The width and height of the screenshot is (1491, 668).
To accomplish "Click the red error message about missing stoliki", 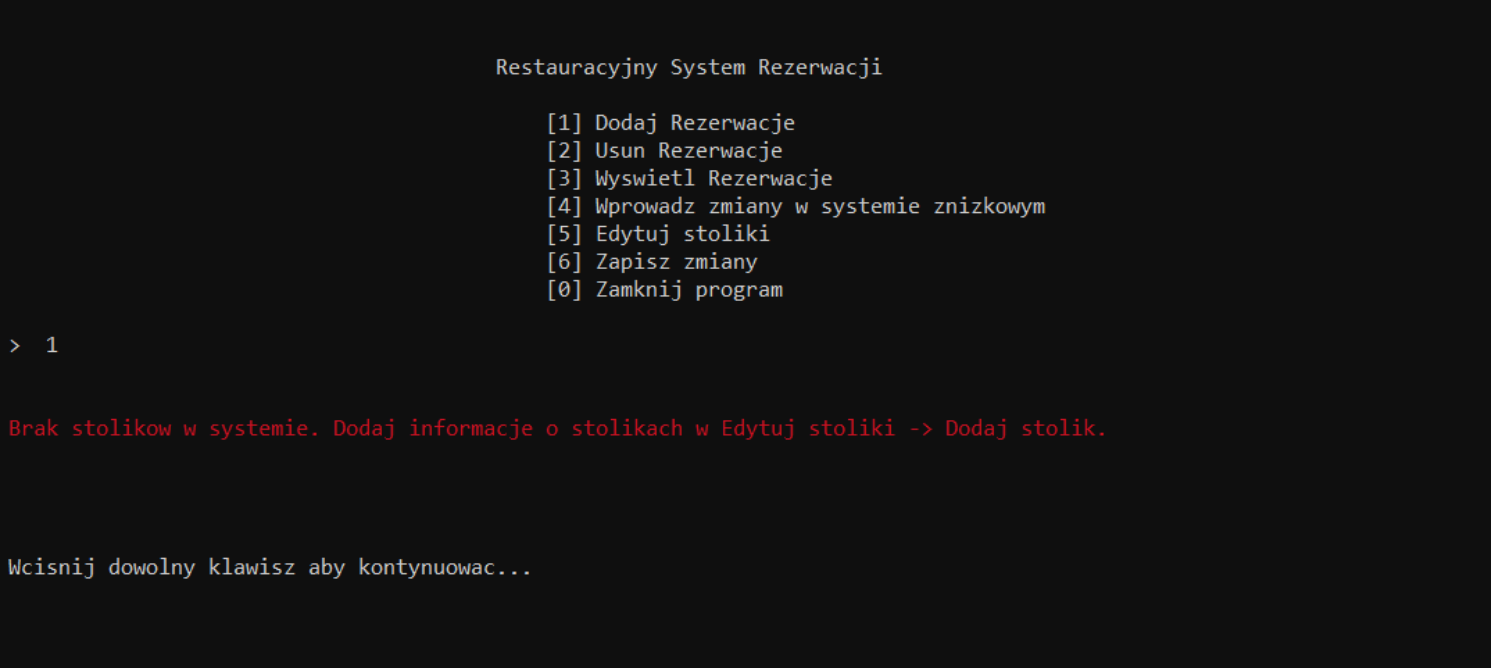I will pyautogui.click(x=556, y=428).
